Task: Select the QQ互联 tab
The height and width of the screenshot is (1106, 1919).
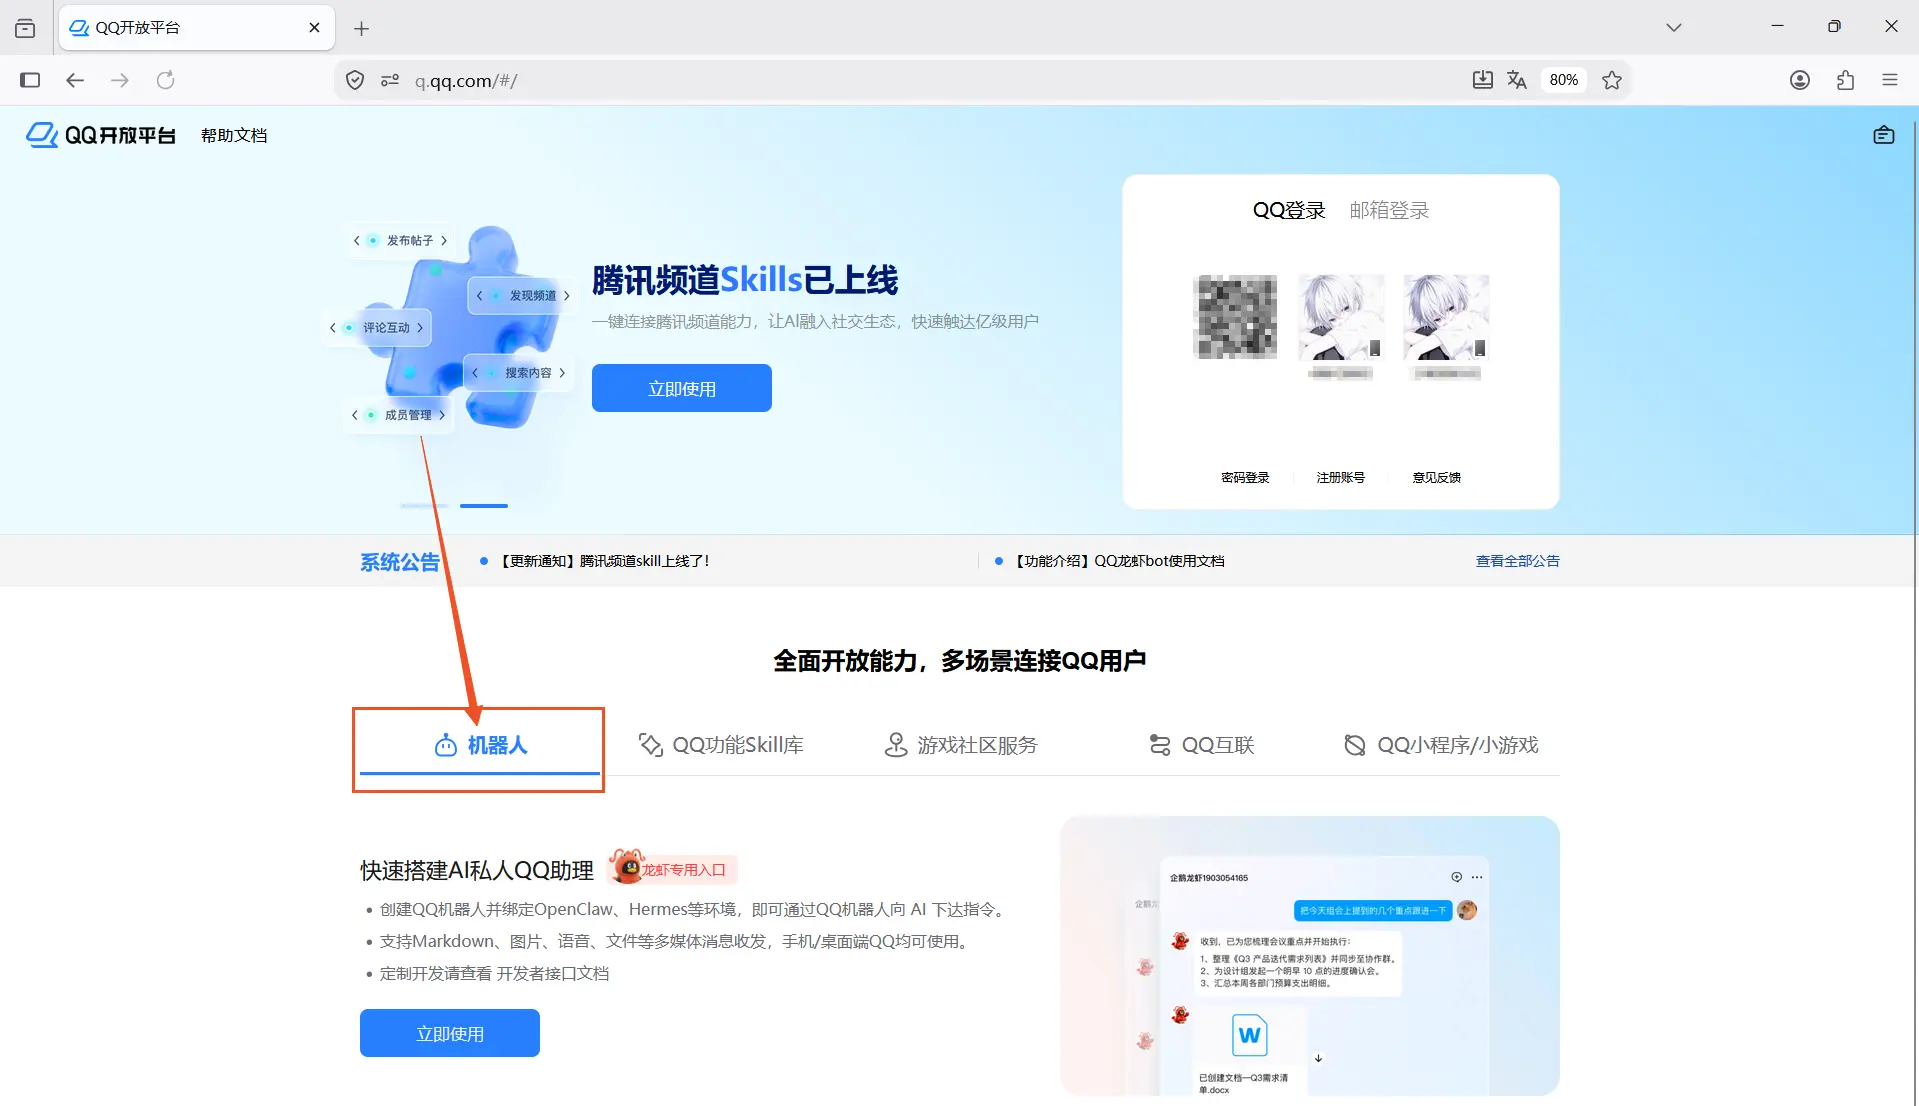Action: click(1201, 745)
